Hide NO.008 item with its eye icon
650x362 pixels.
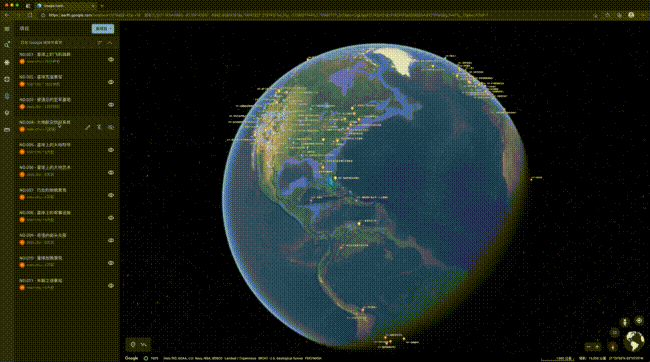(111, 218)
